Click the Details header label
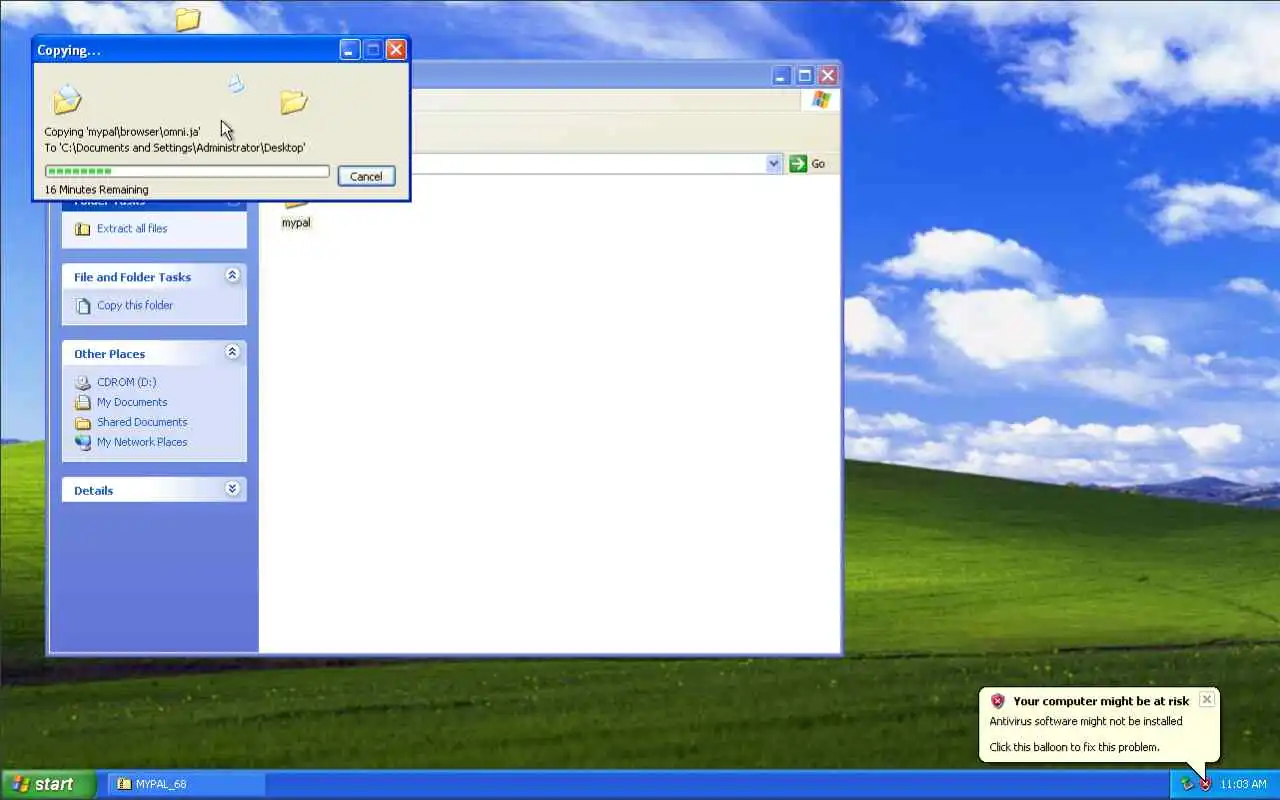Image resolution: width=1280 pixels, height=800 pixels. (x=93, y=490)
